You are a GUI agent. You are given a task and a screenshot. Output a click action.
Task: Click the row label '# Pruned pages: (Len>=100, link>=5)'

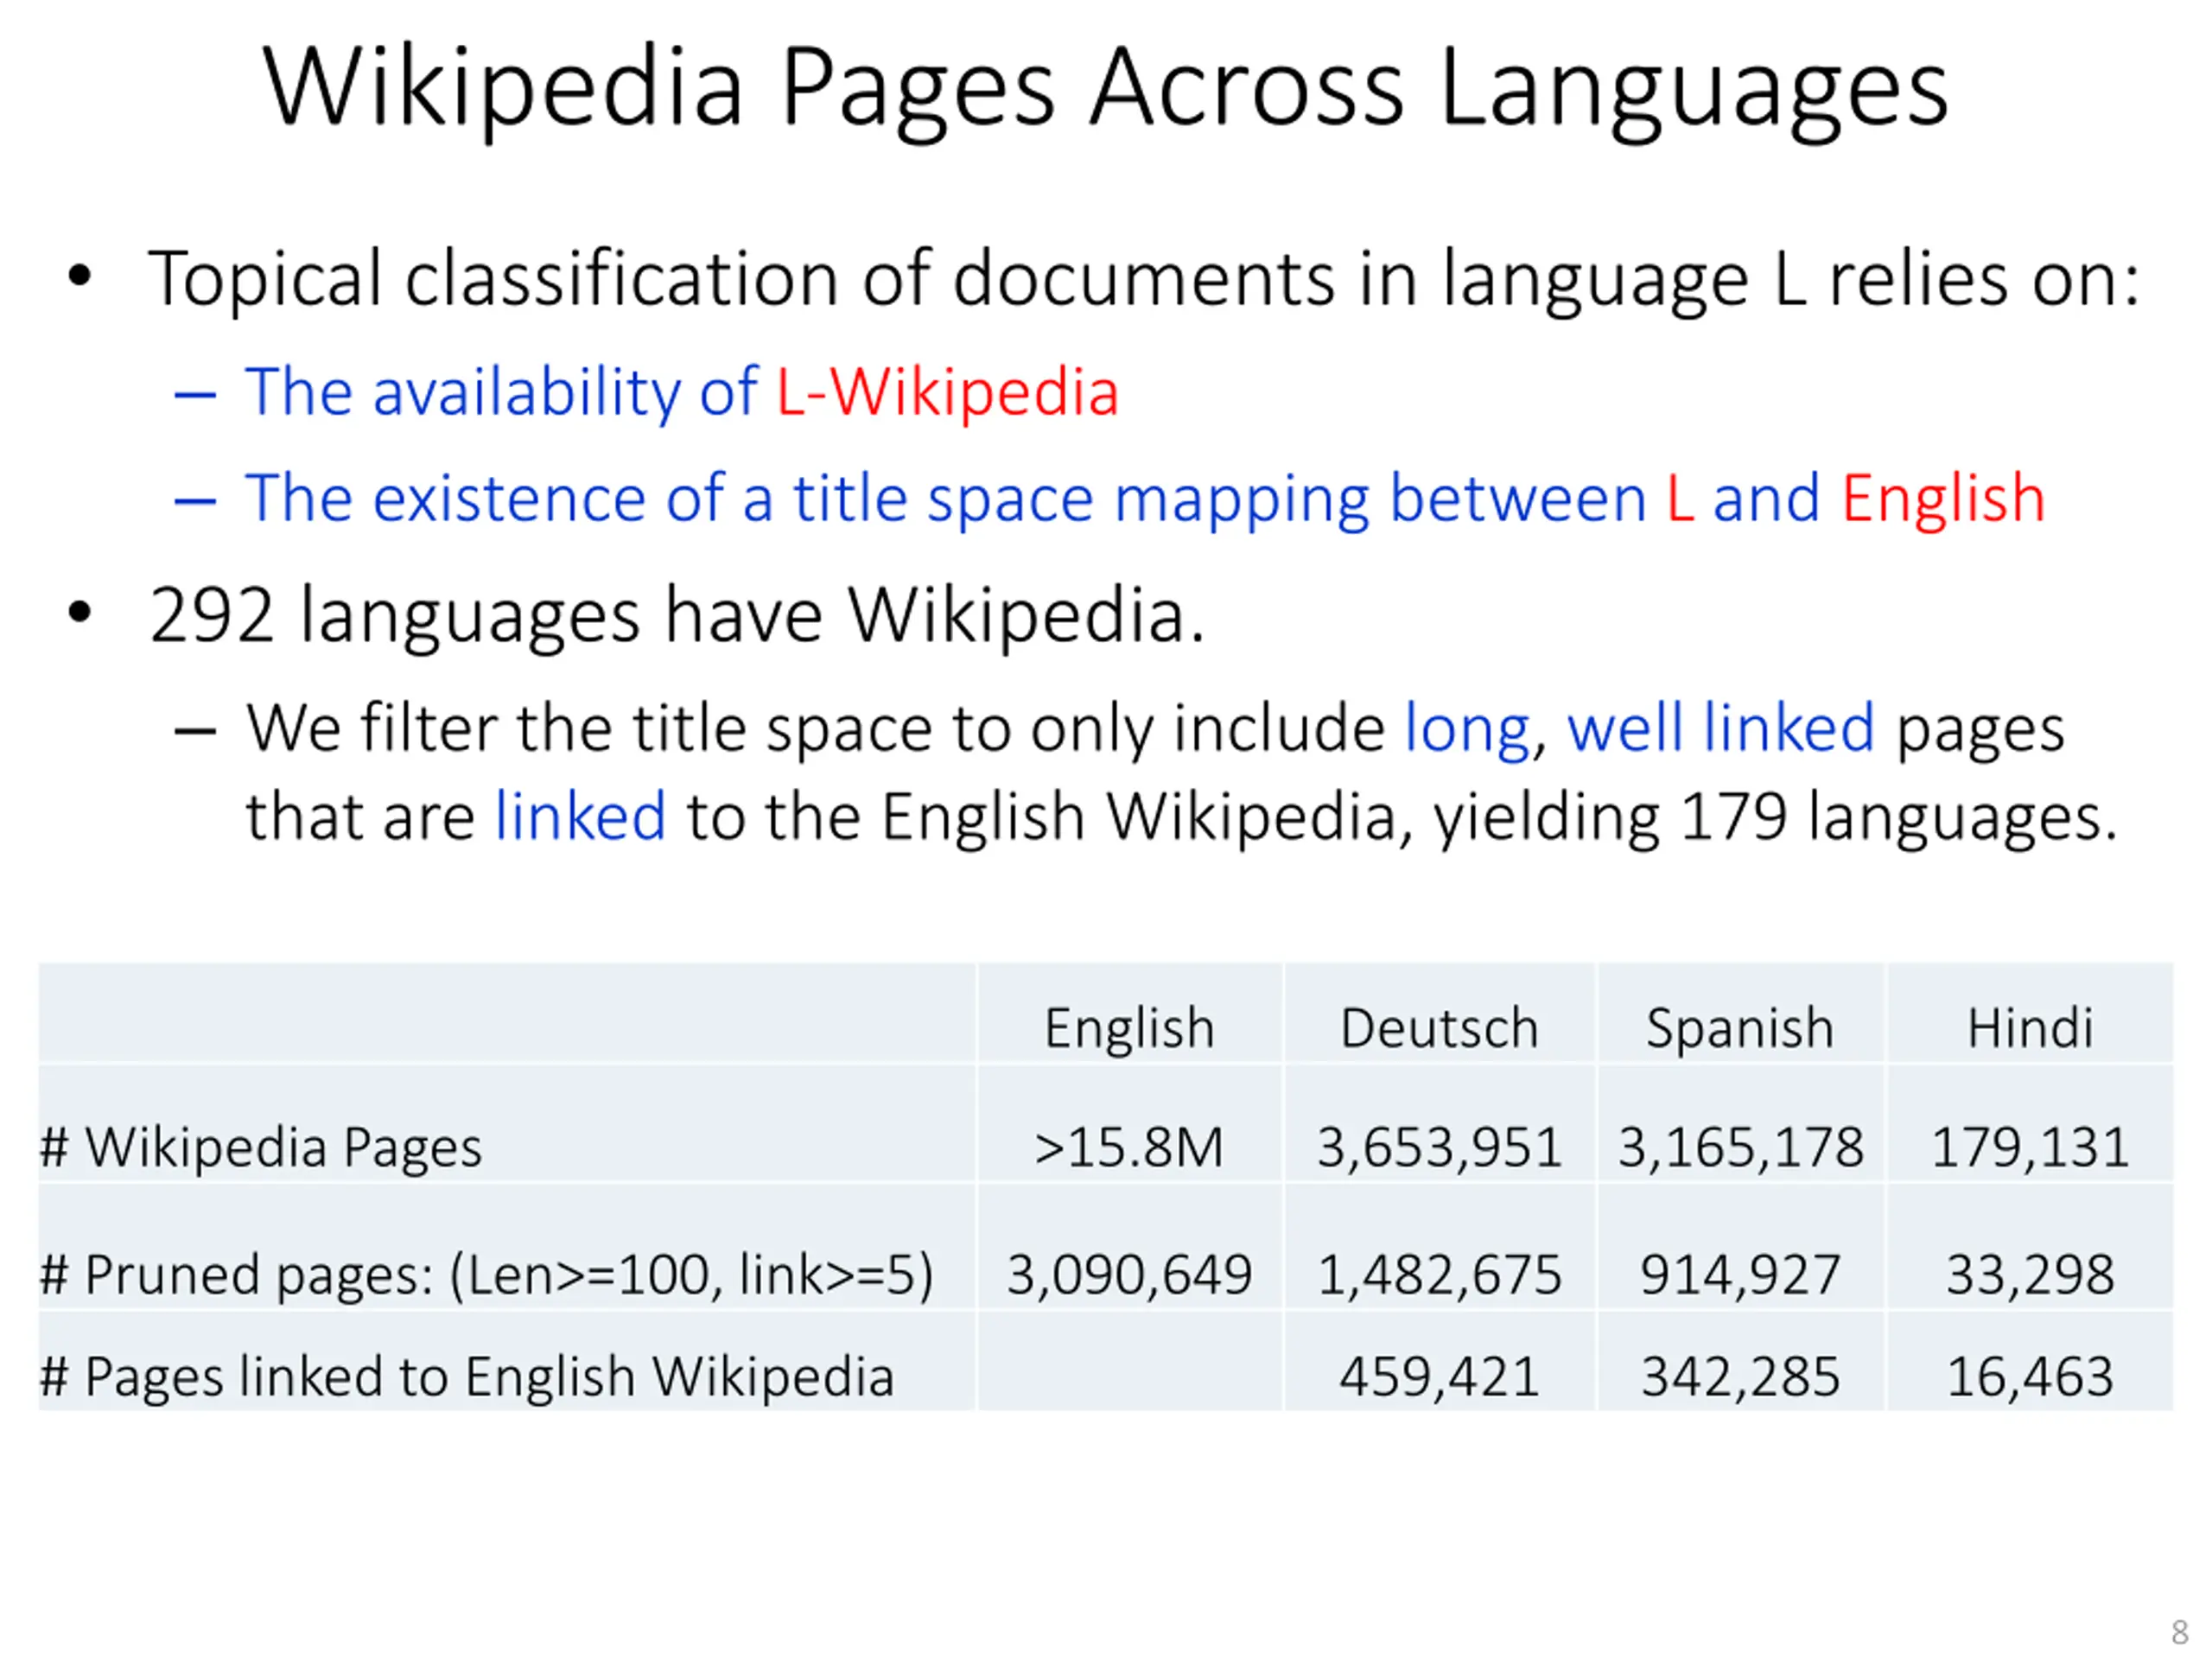(x=486, y=1275)
